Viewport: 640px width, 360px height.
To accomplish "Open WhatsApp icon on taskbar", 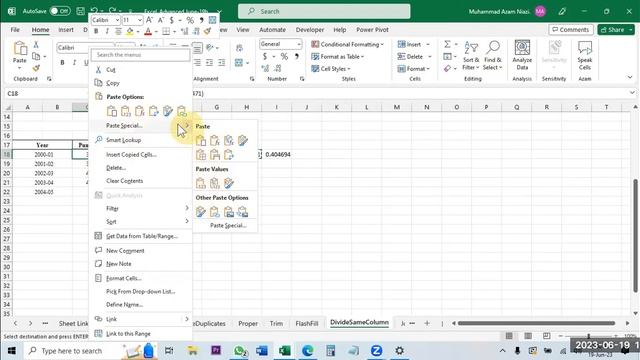I will pos(240,351).
